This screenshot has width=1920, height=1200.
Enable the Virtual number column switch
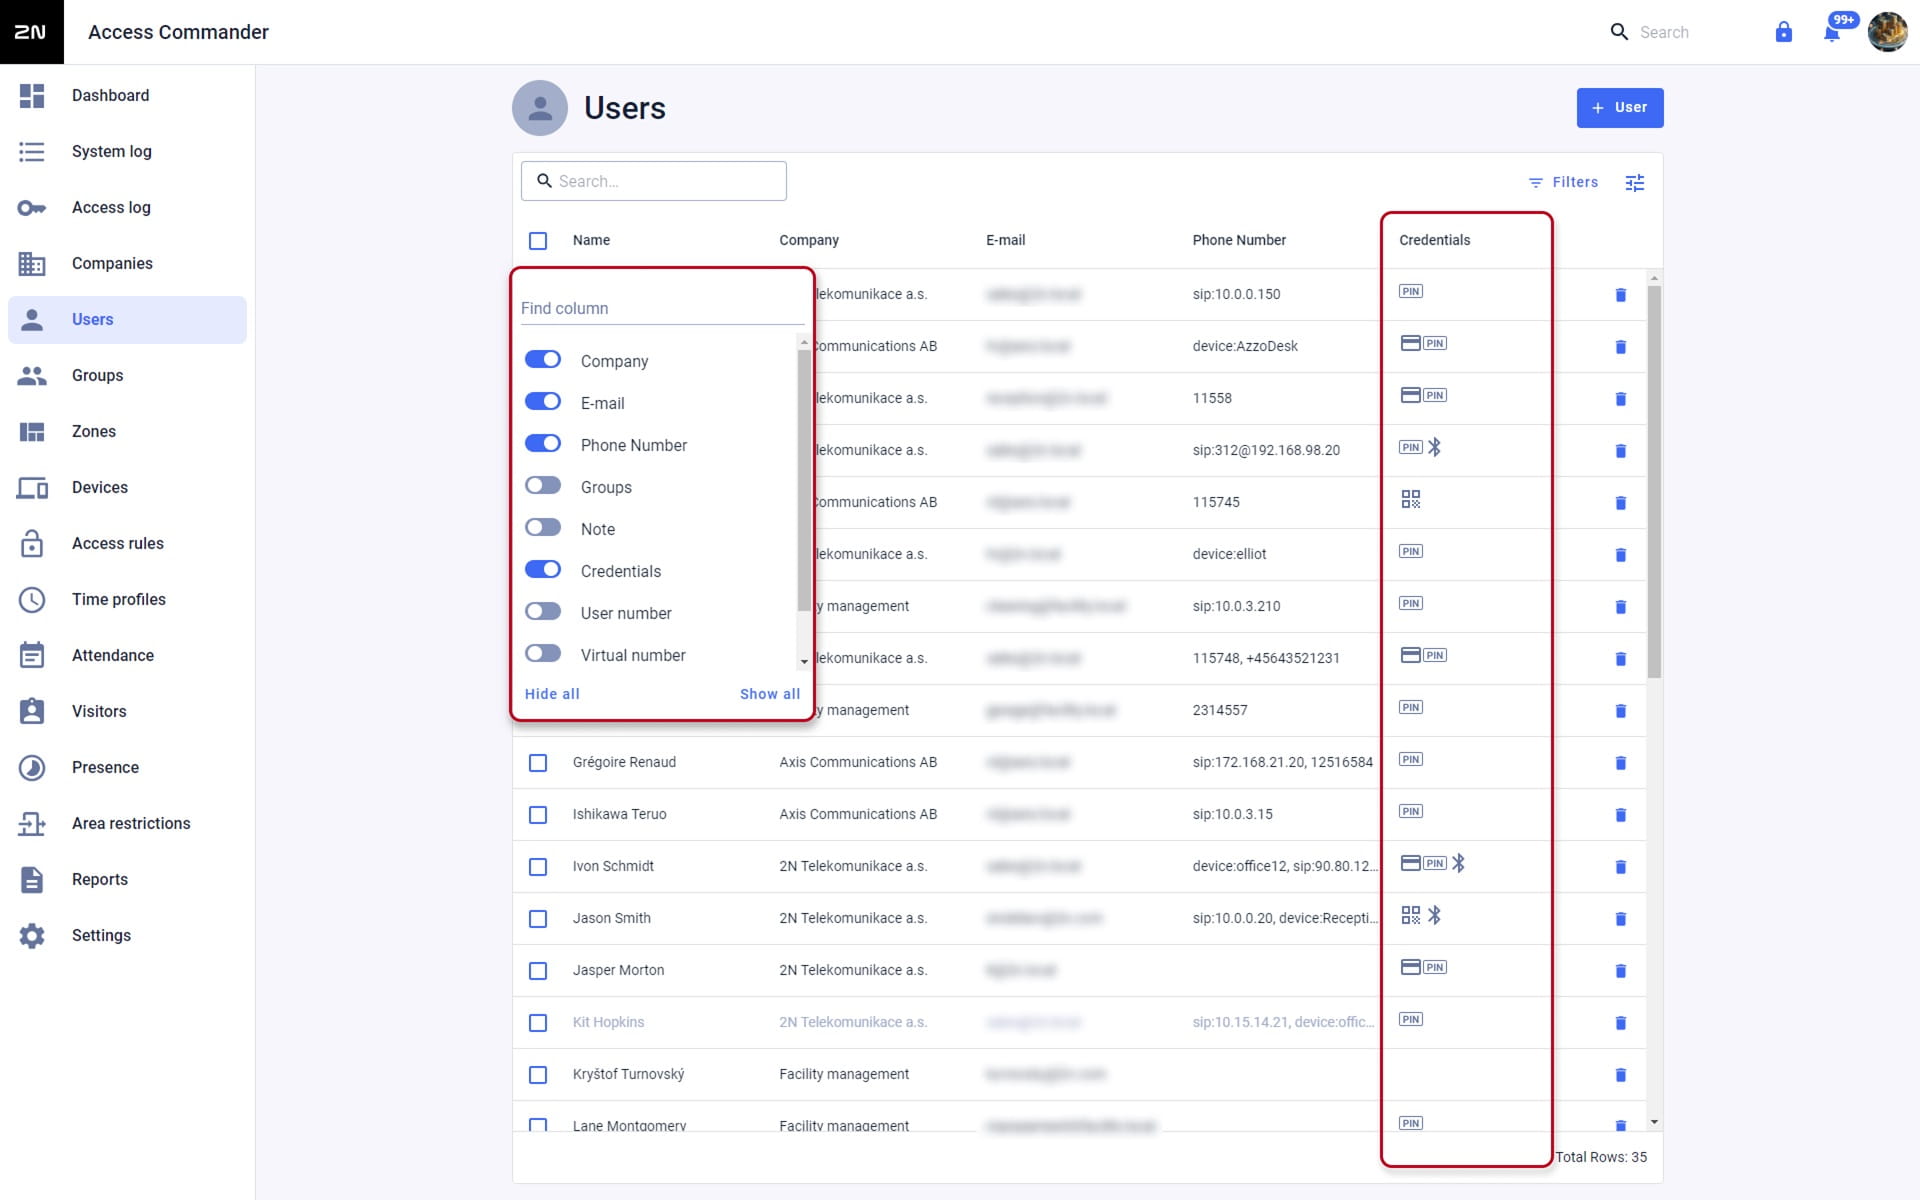tap(543, 654)
